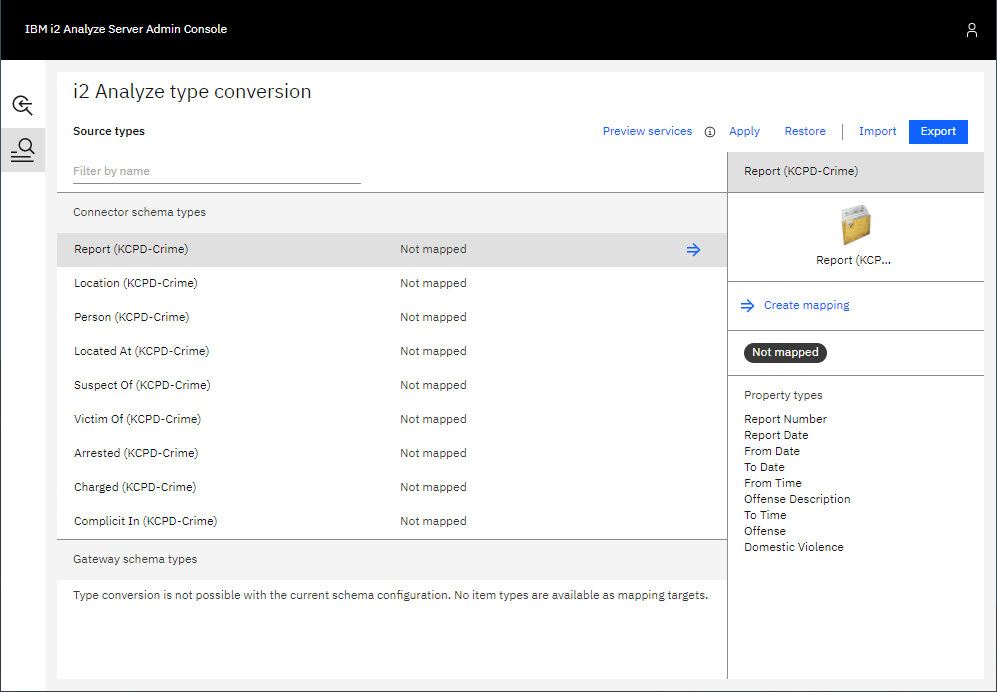
Task: Click the Not mapped status badge
Action: (785, 353)
